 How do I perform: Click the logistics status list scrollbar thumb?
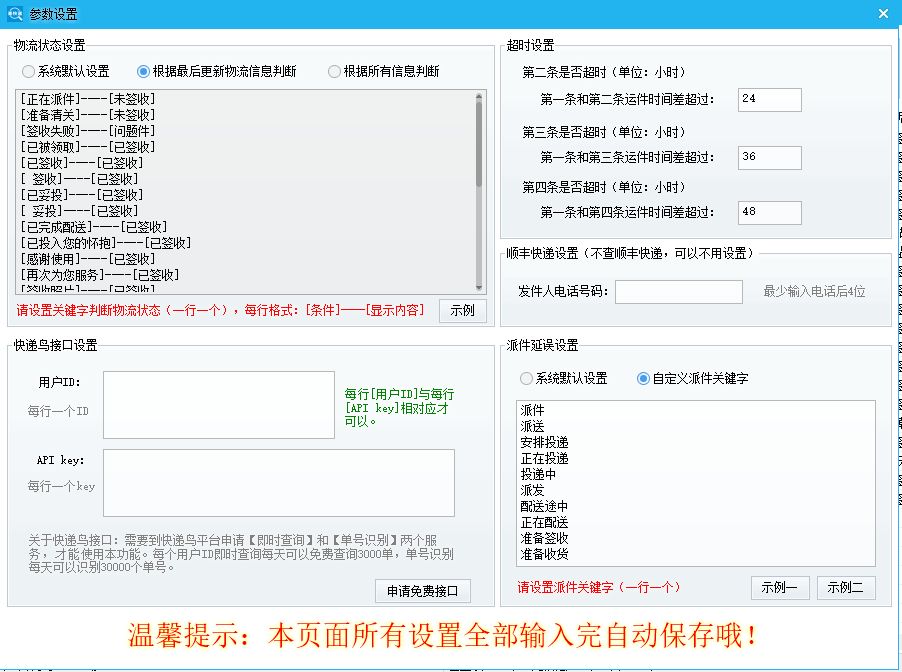coord(479,144)
